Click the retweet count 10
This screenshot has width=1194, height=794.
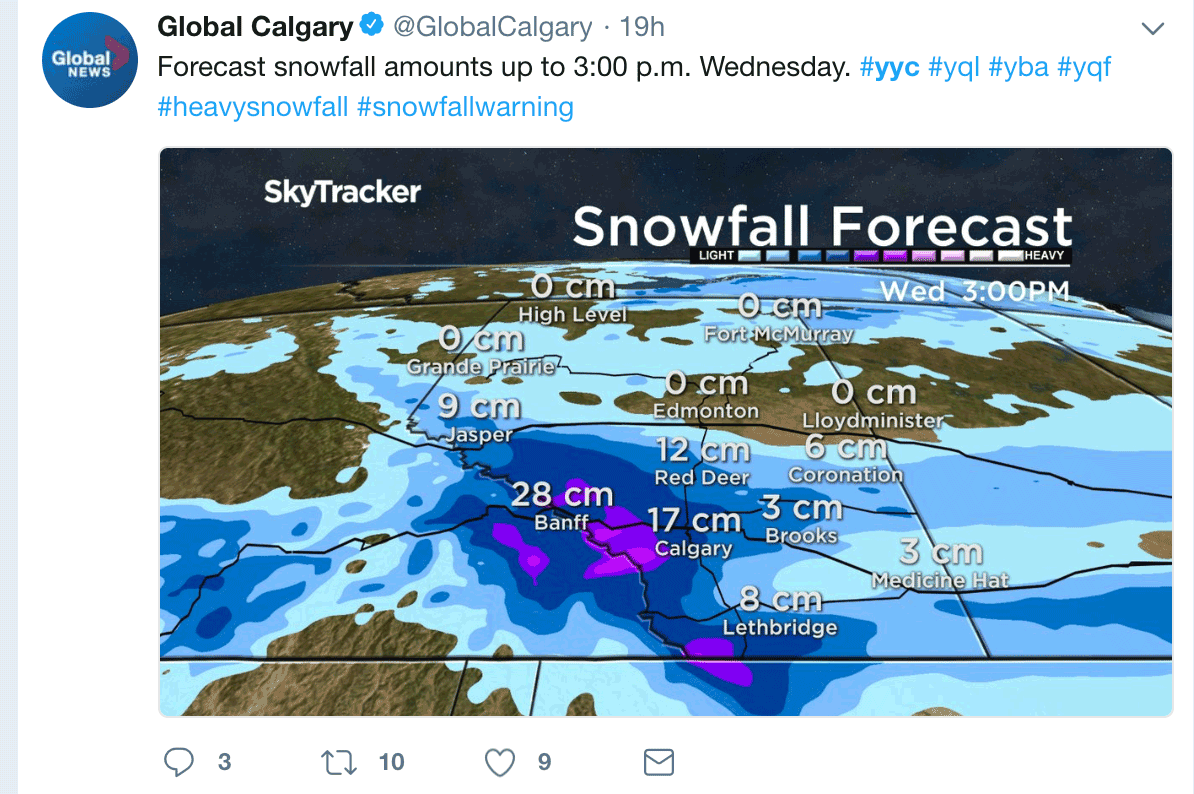click(x=391, y=762)
